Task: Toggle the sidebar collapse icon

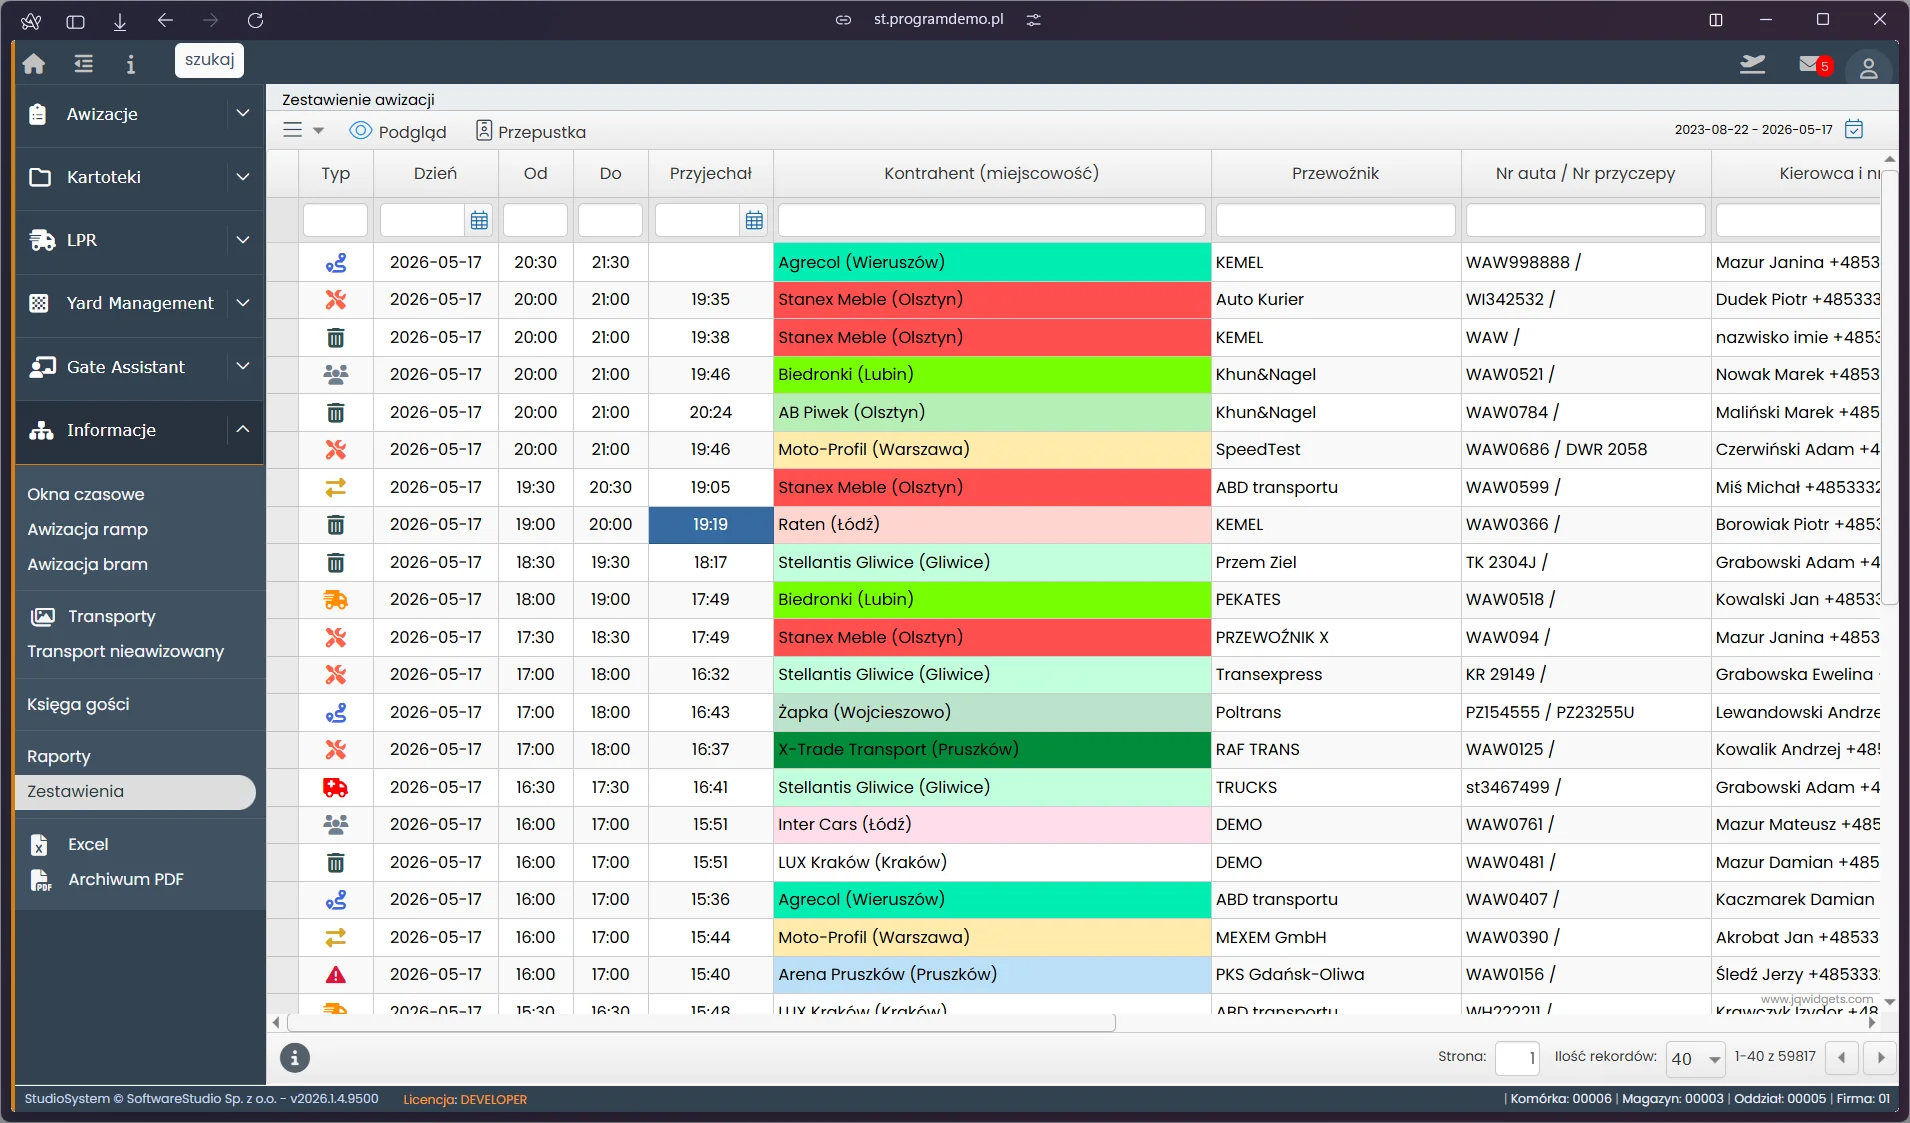Action: [x=84, y=64]
